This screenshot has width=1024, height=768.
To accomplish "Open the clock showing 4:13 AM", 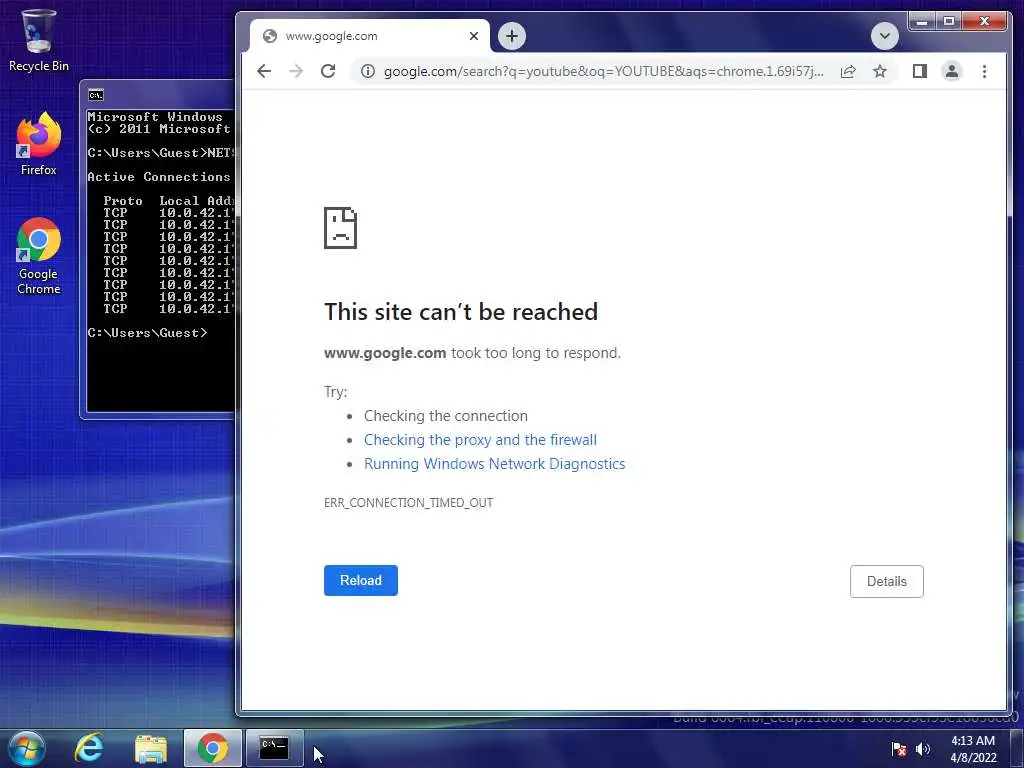I will [x=973, y=749].
